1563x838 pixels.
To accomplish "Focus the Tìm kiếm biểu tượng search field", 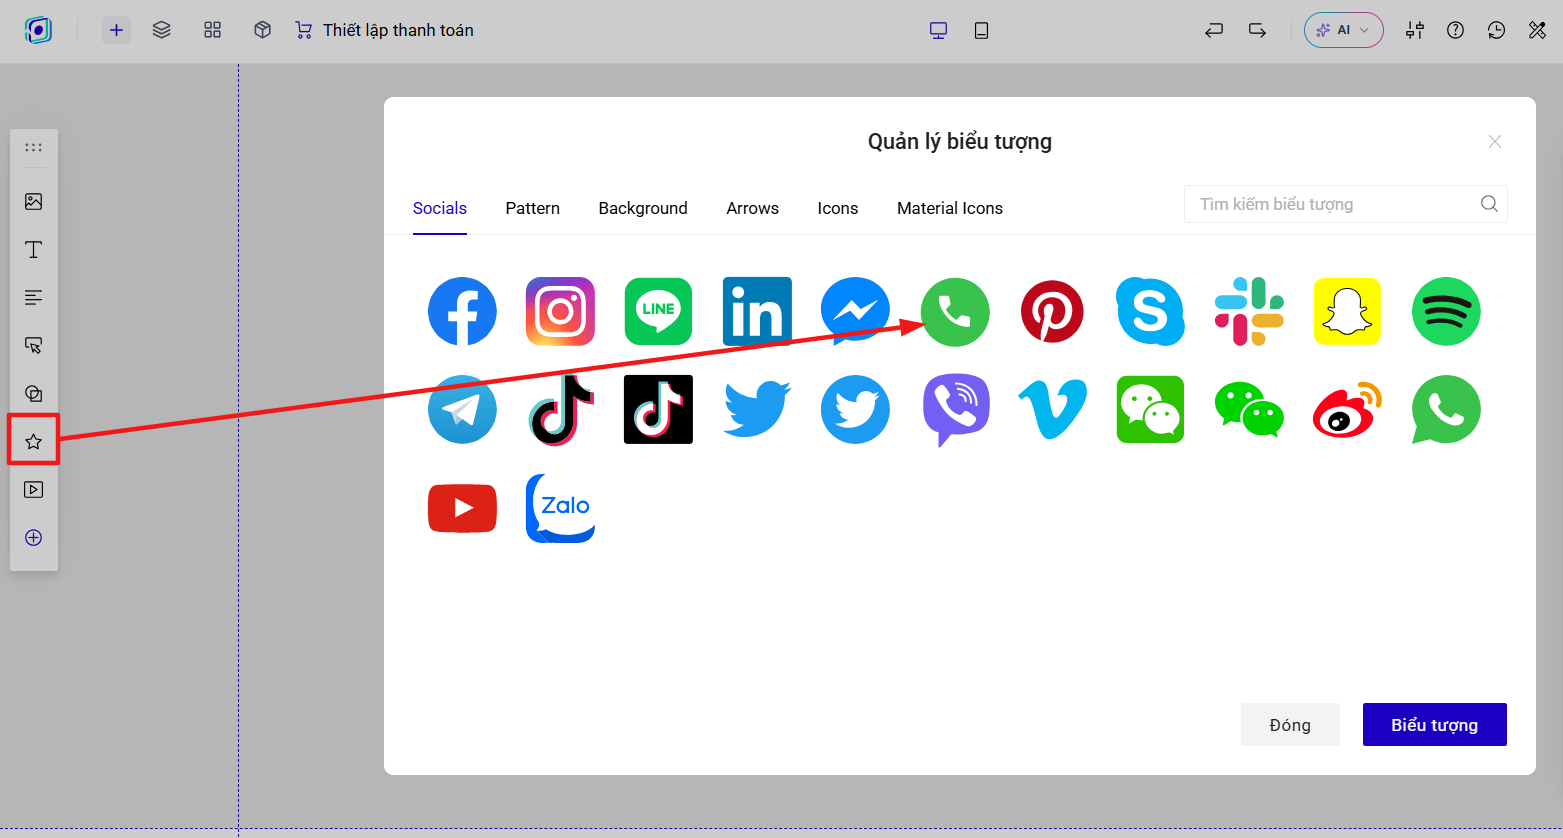I will (1345, 204).
